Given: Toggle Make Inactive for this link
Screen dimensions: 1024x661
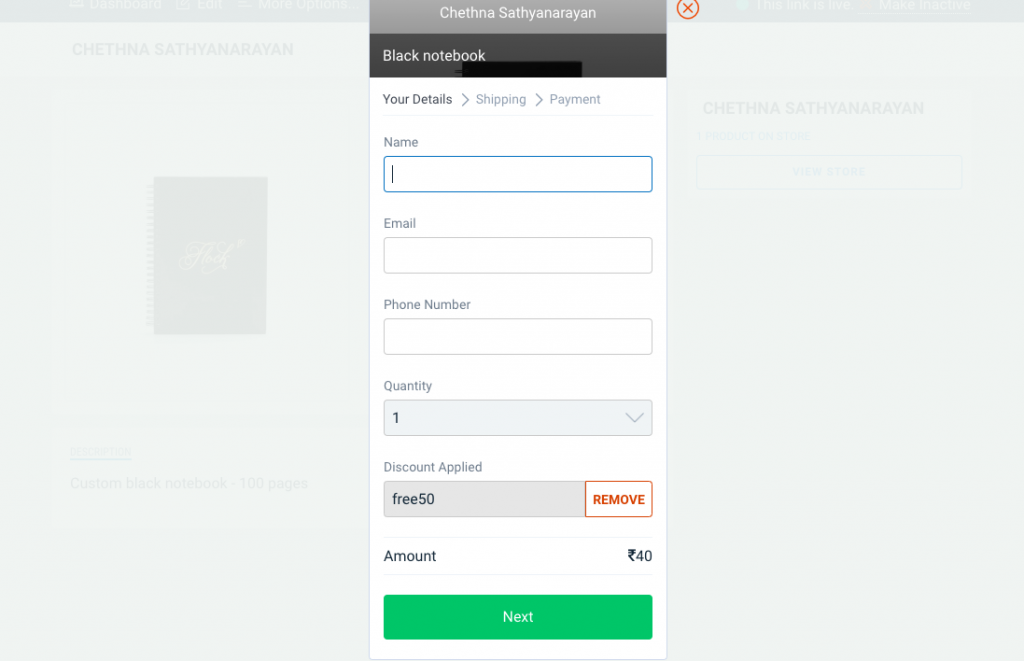Looking at the screenshot, I should pyautogui.click(x=924, y=5).
